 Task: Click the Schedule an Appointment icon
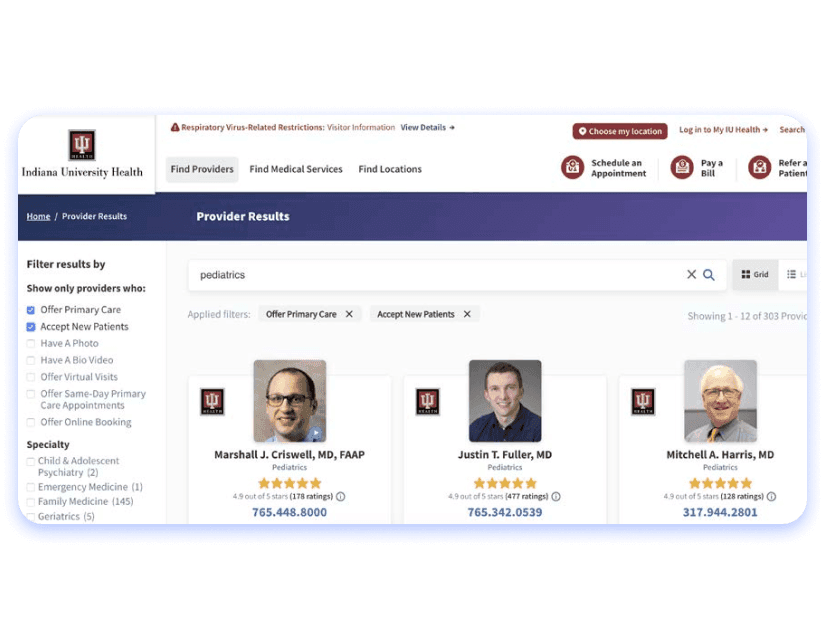(x=572, y=168)
